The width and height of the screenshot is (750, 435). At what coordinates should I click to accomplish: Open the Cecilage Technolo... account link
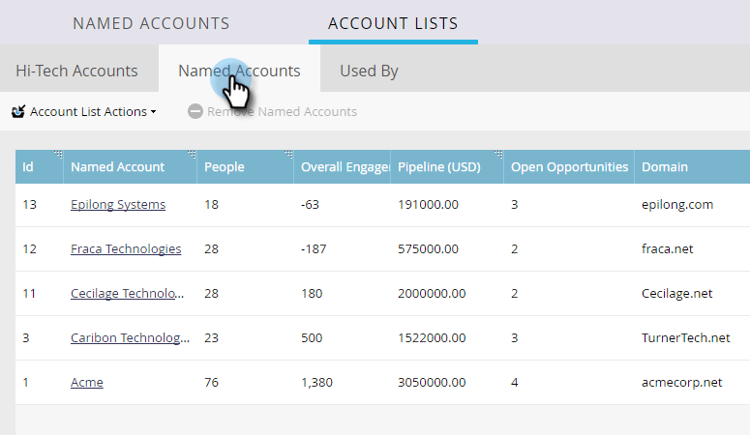click(127, 293)
